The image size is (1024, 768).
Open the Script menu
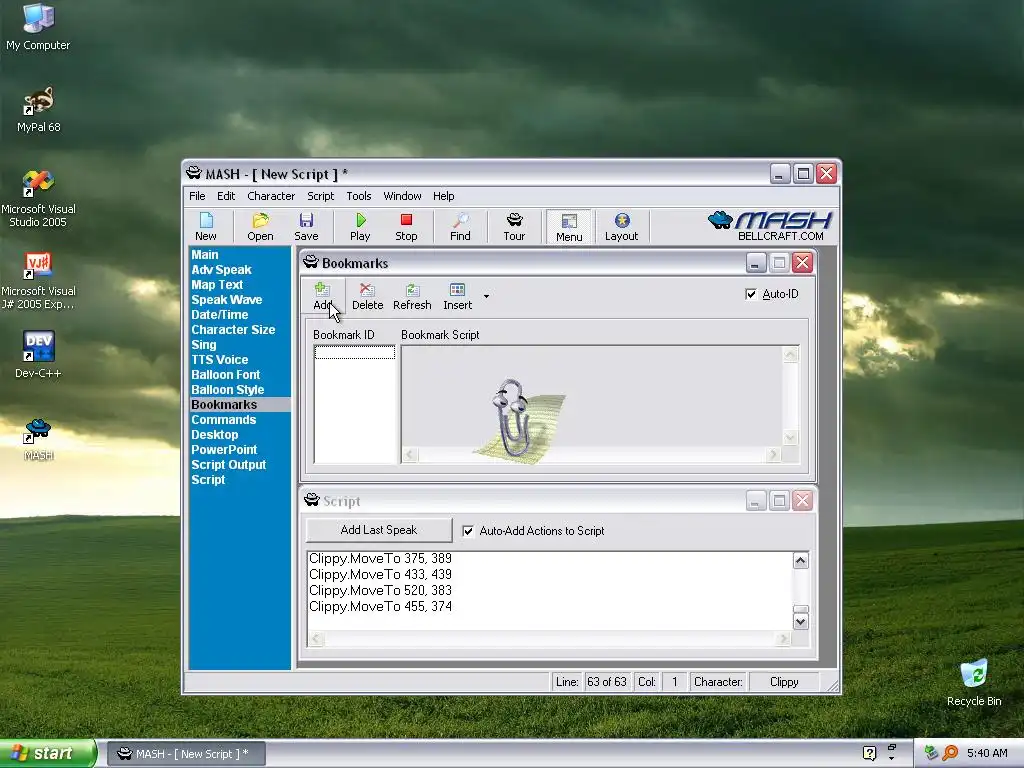pos(321,196)
